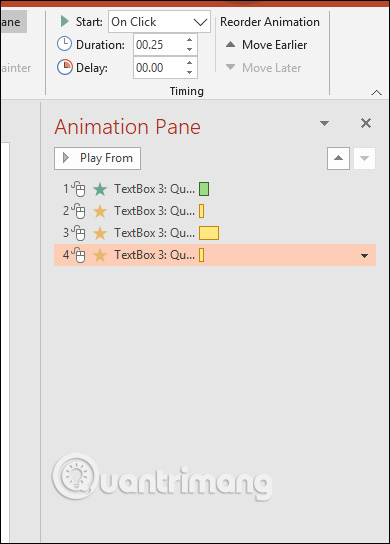Click the mouse-click trigger icon of animation 3
The width and height of the screenshot is (390, 544).
79,233
